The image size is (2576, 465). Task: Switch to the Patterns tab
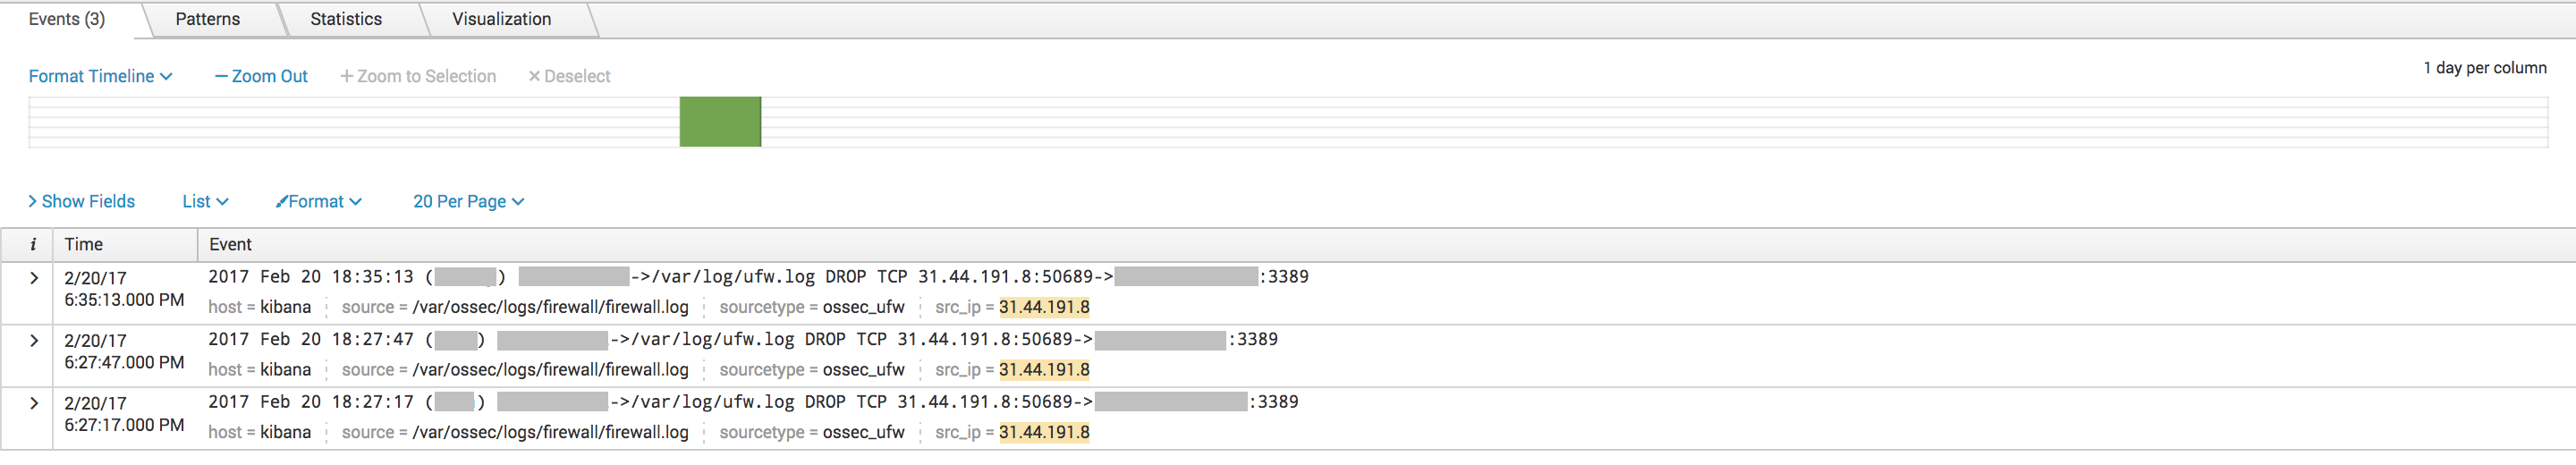[x=207, y=19]
